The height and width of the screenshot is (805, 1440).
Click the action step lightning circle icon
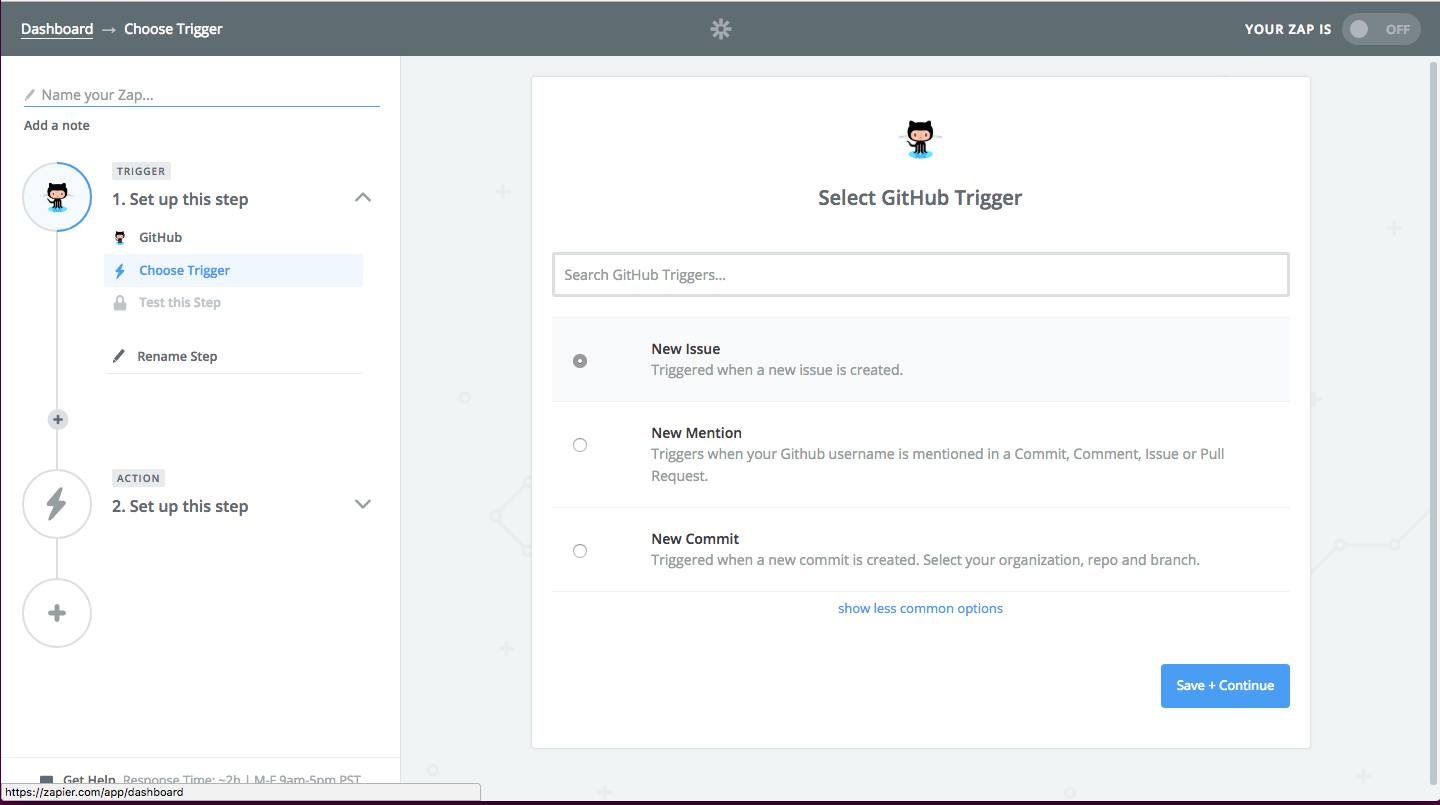point(57,504)
